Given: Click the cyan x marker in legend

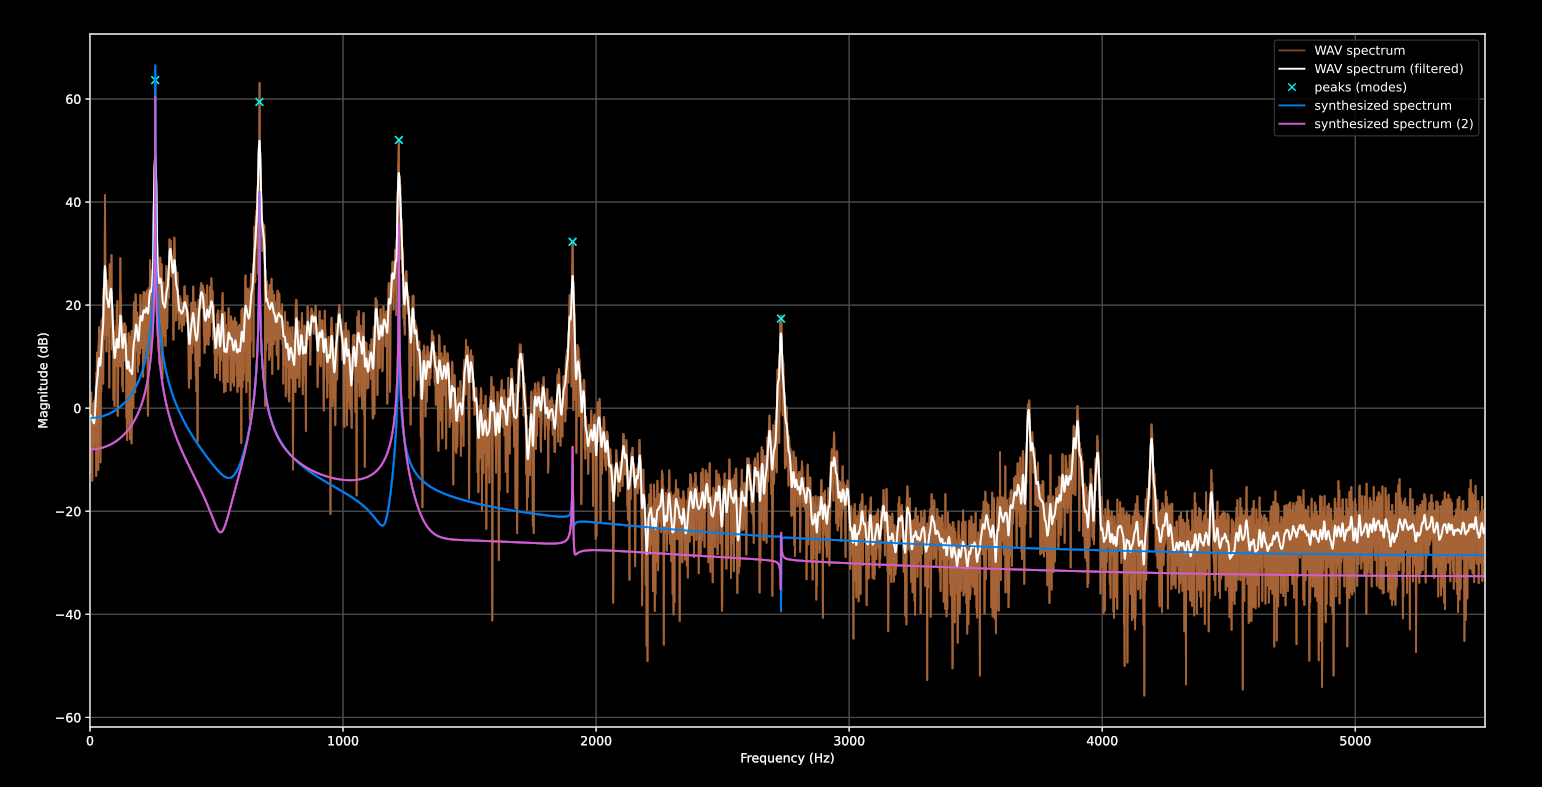Looking at the screenshot, I should 1291,88.
